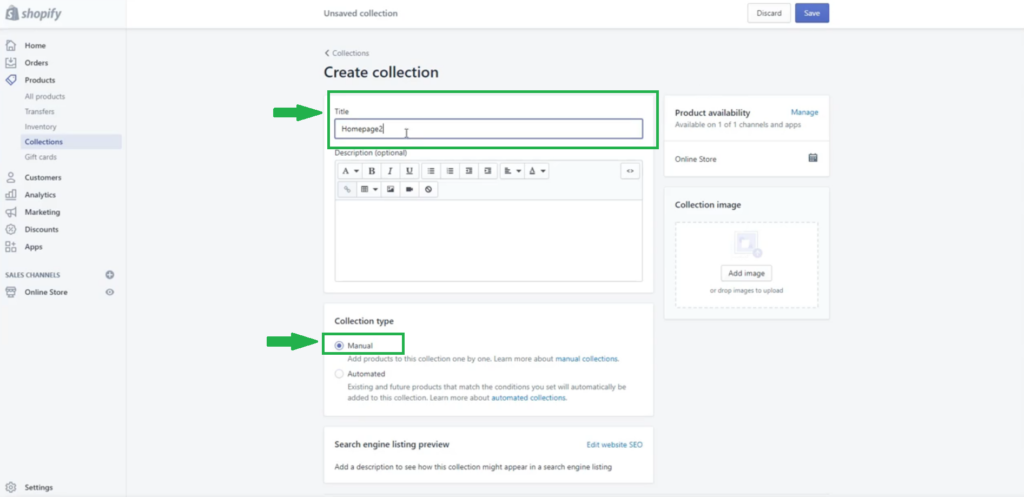Open the text formatting dropdown
The width and height of the screenshot is (1024, 497).
tap(350, 171)
